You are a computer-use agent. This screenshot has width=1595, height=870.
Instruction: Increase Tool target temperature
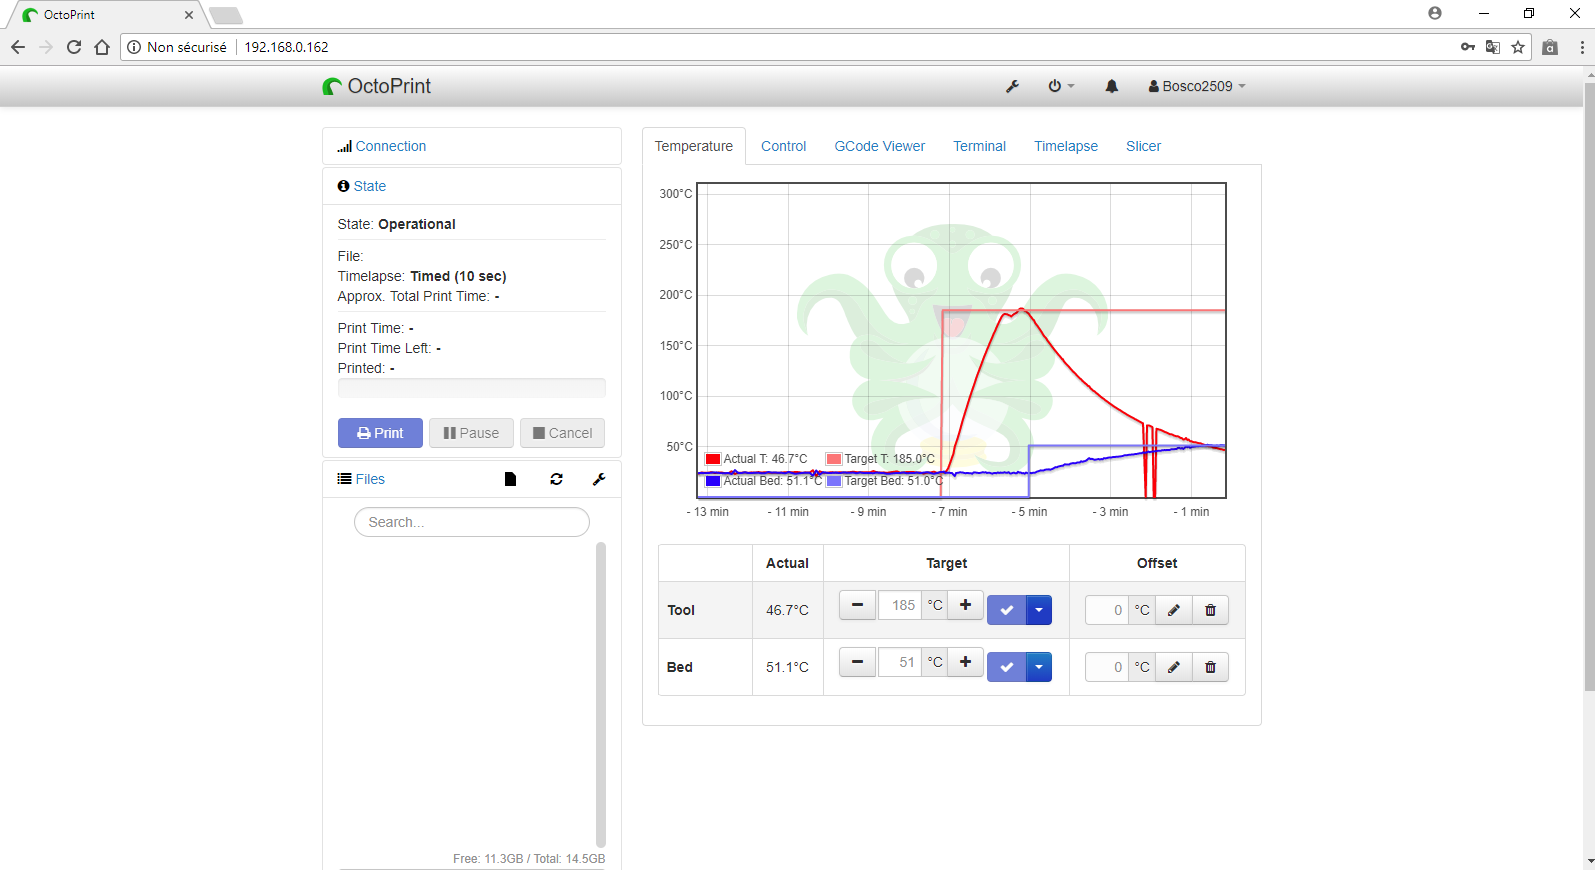point(965,605)
